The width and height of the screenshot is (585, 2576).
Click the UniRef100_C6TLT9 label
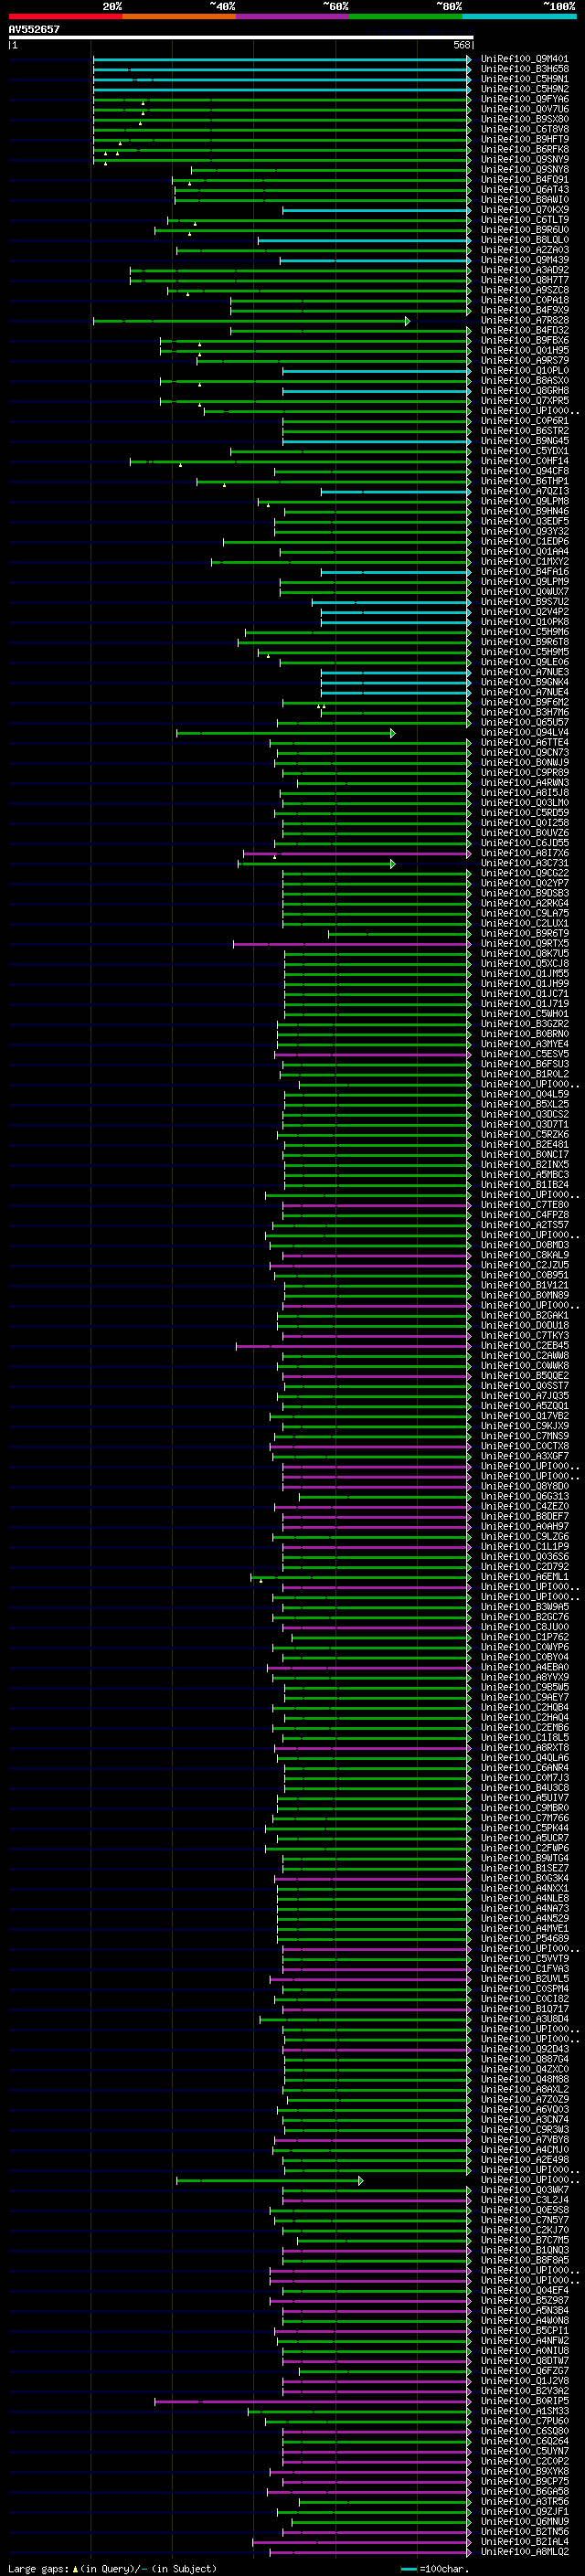pos(524,220)
